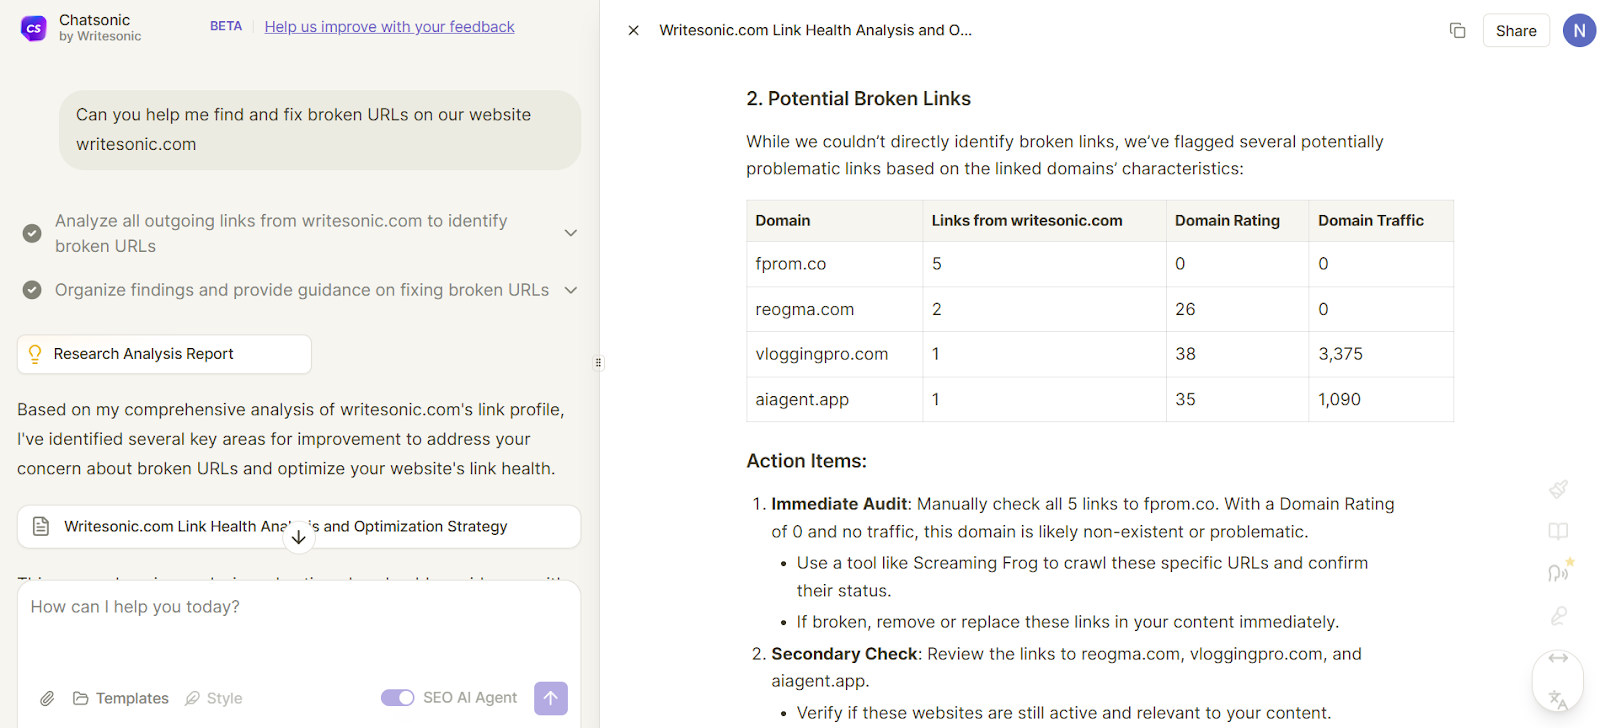Click the translate language icon
Screen dimensions: 1600x728
point(1558,699)
